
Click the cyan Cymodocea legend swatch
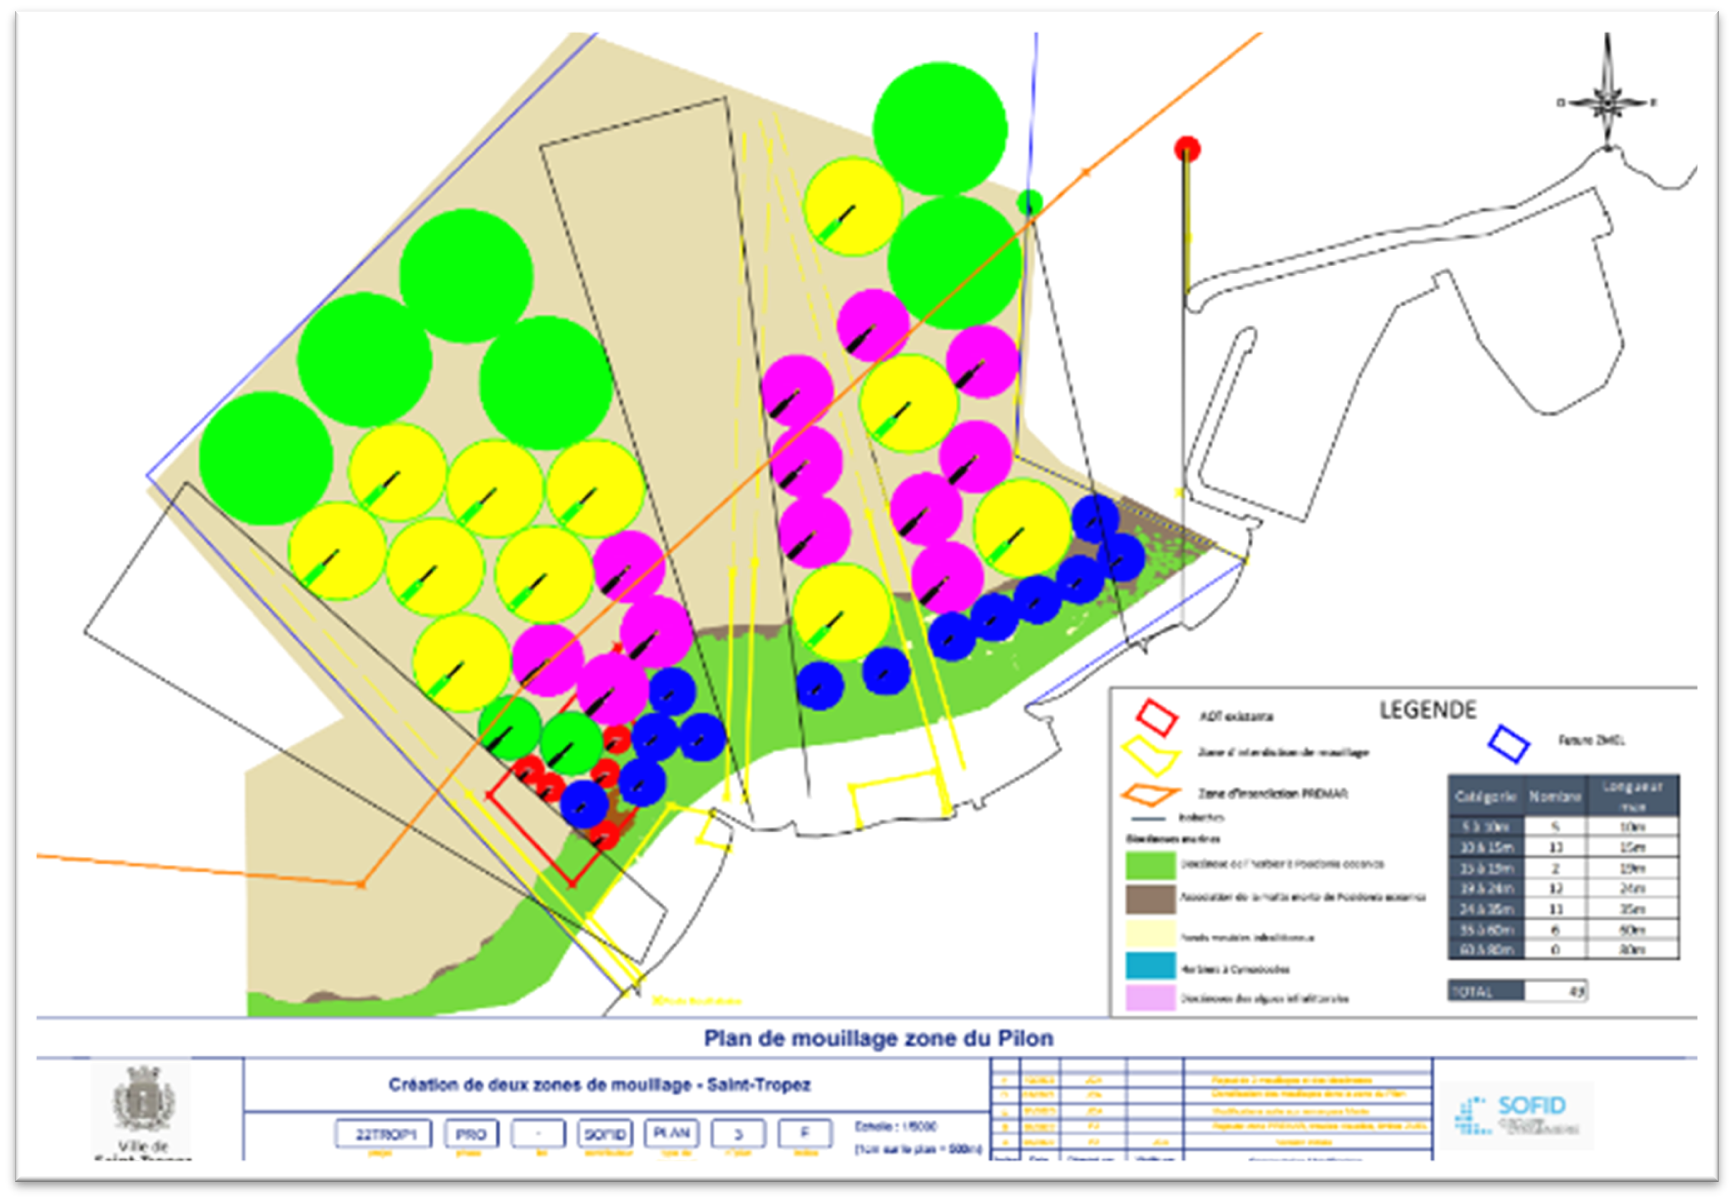click(x=1150, y=966)
